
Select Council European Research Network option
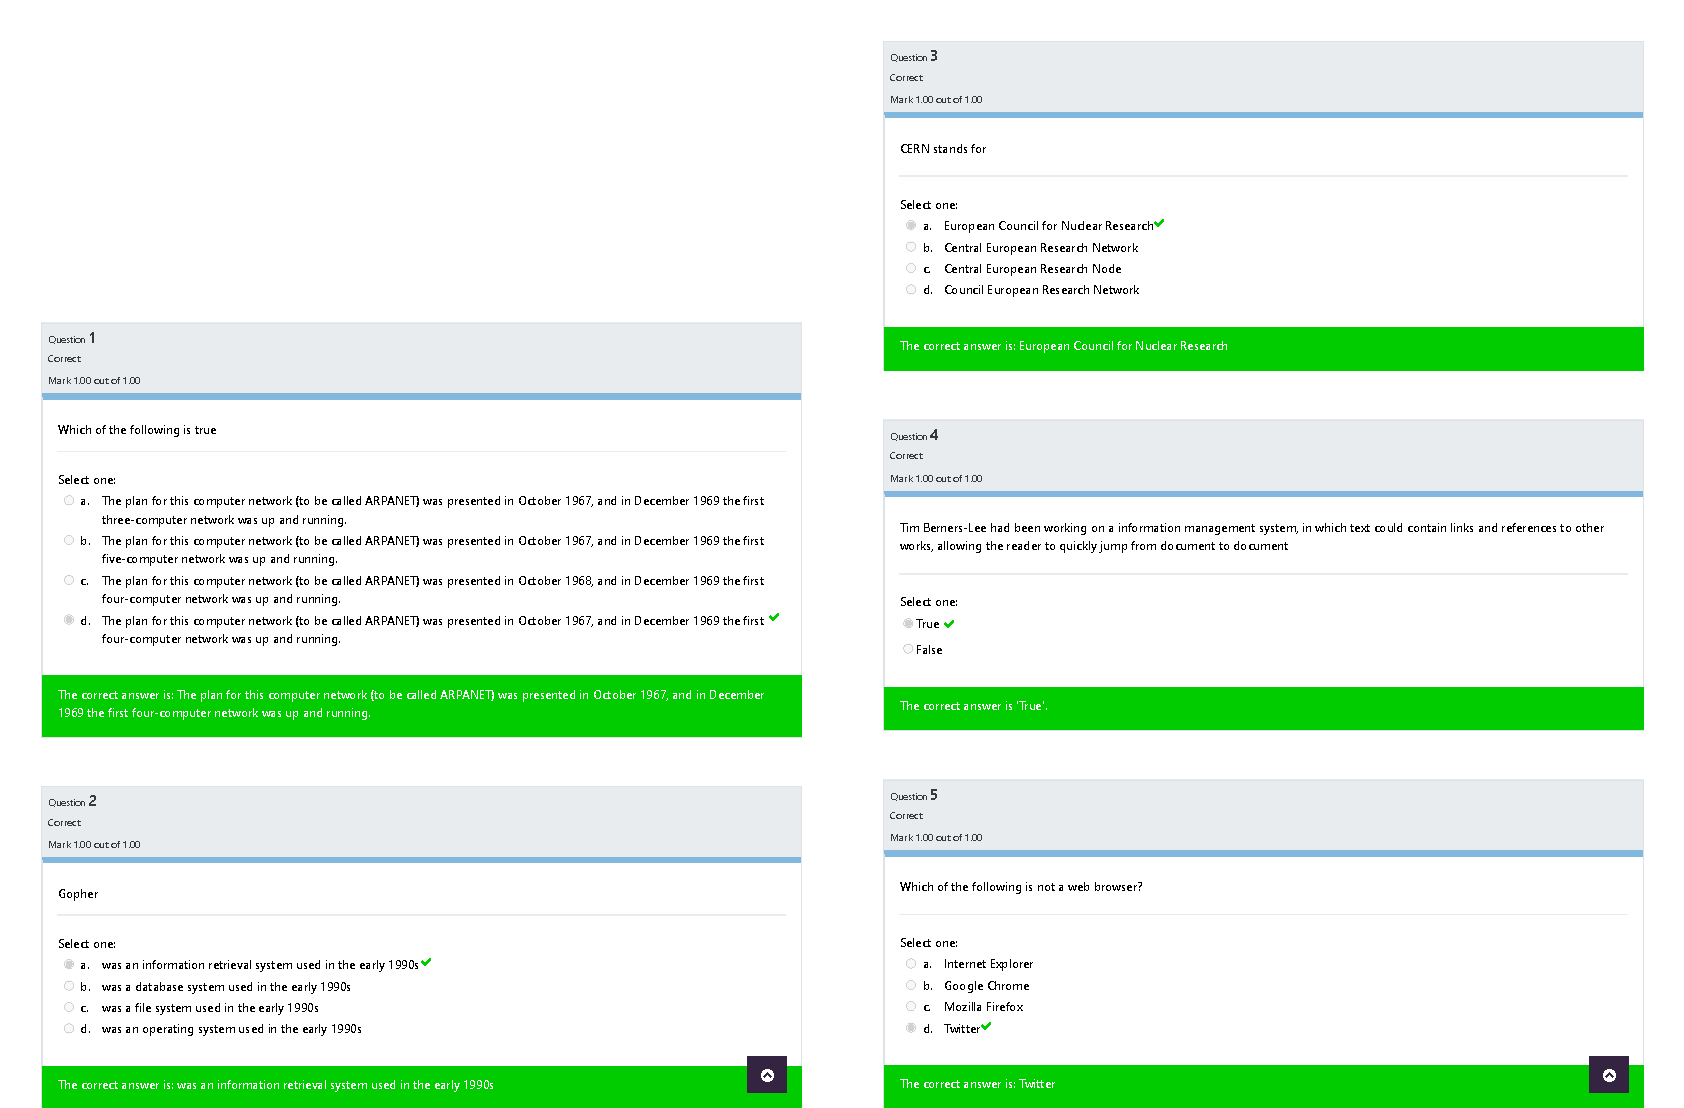click(911, 289)
